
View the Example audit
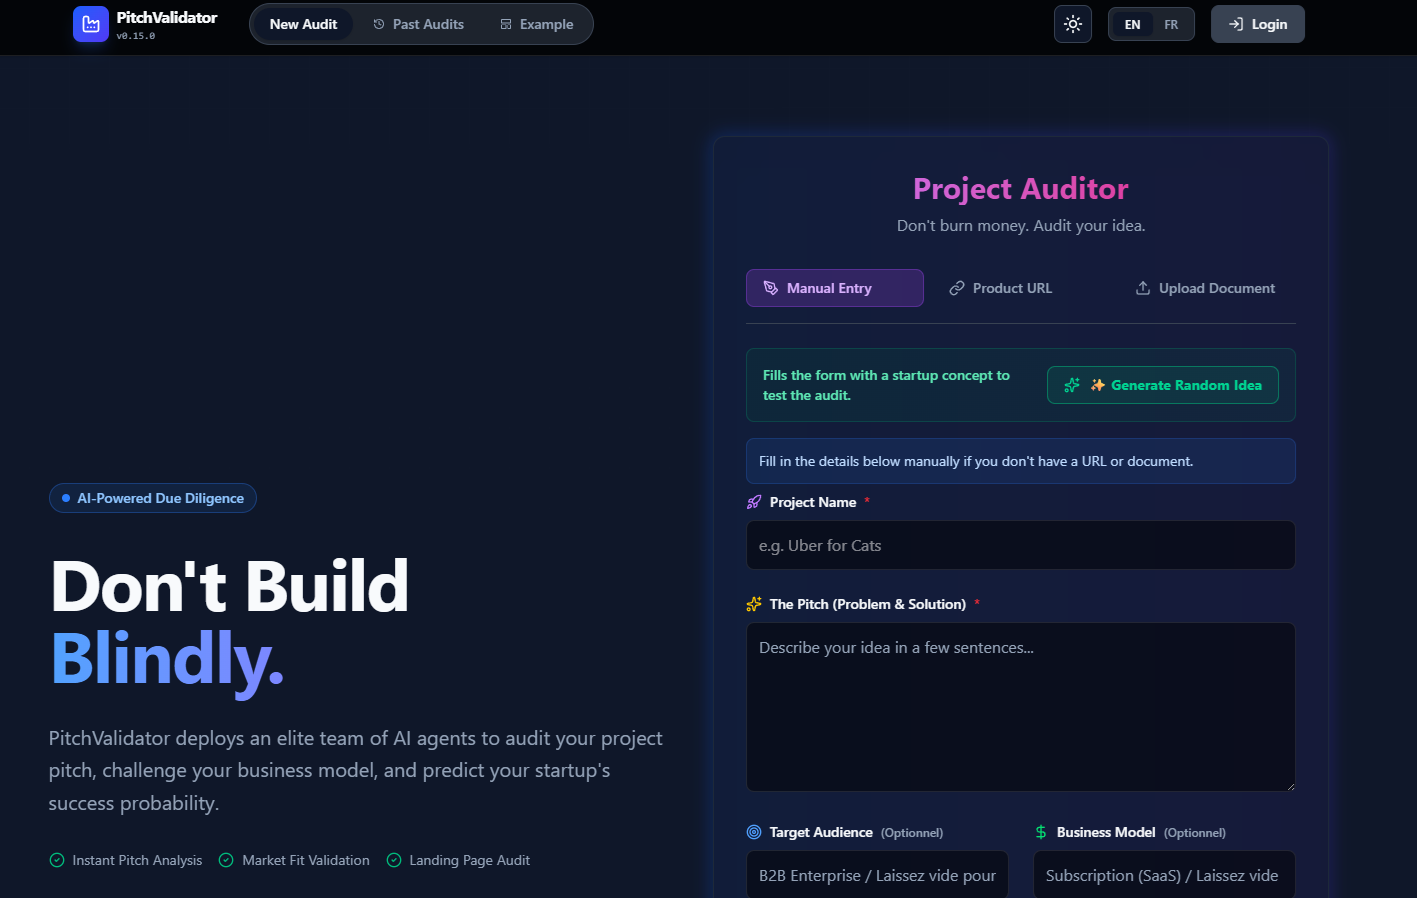(x=537, y=23)
